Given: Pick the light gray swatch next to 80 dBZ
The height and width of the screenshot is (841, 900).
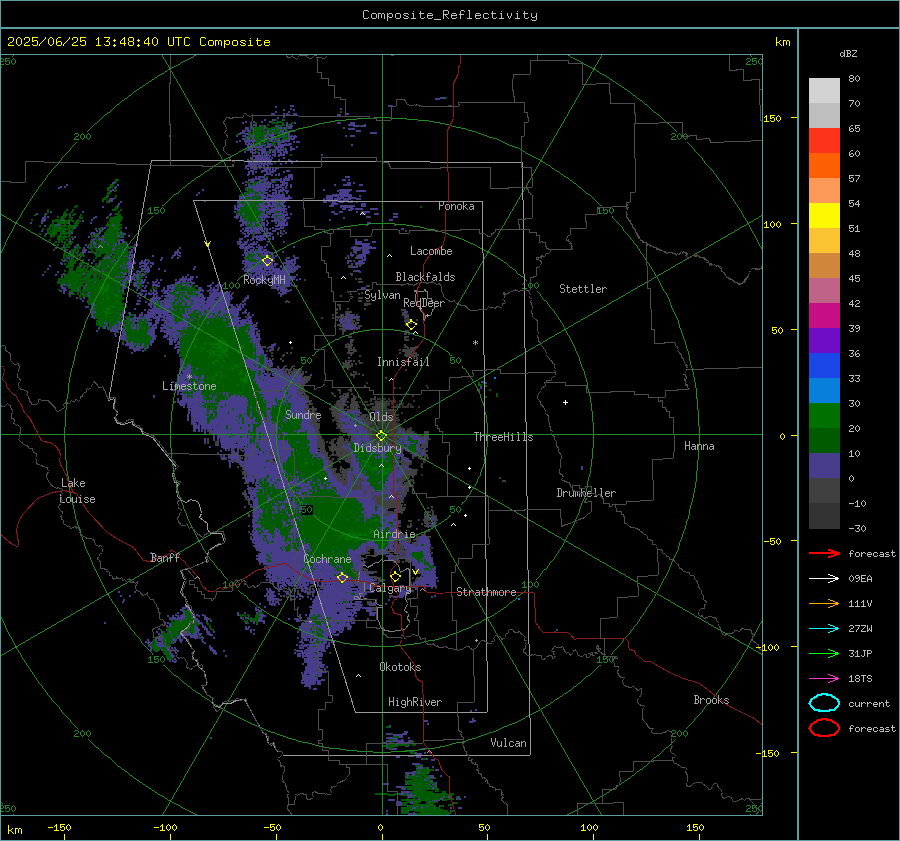Looking at the screenshot, I should point(824,91).
